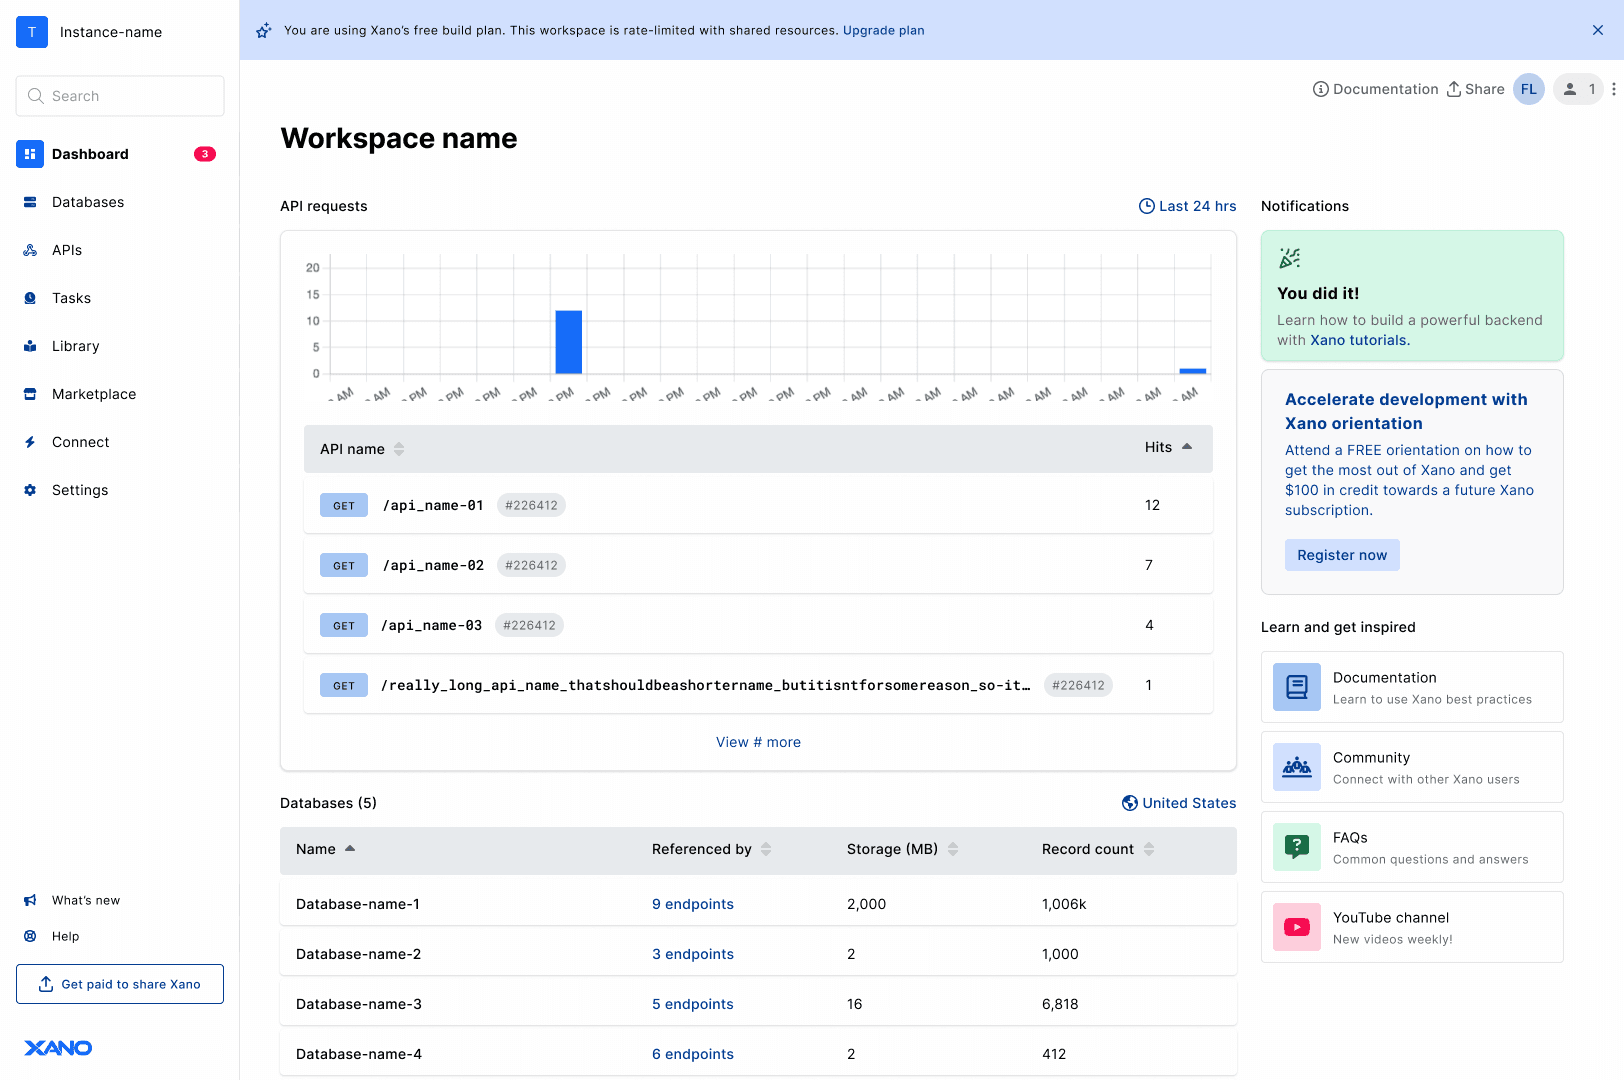Focus the sidebar Search field

coord(120,96)
